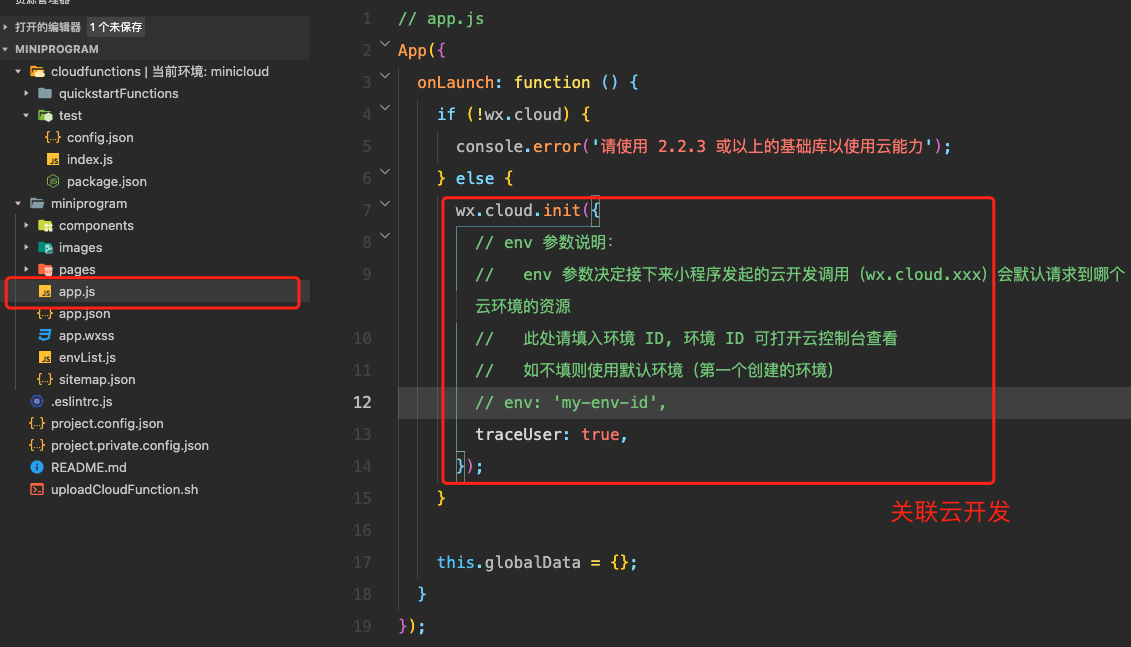The image size is (1131, 647).
Task: Click the project.config.json braces icon
Action: pos(37,423)
